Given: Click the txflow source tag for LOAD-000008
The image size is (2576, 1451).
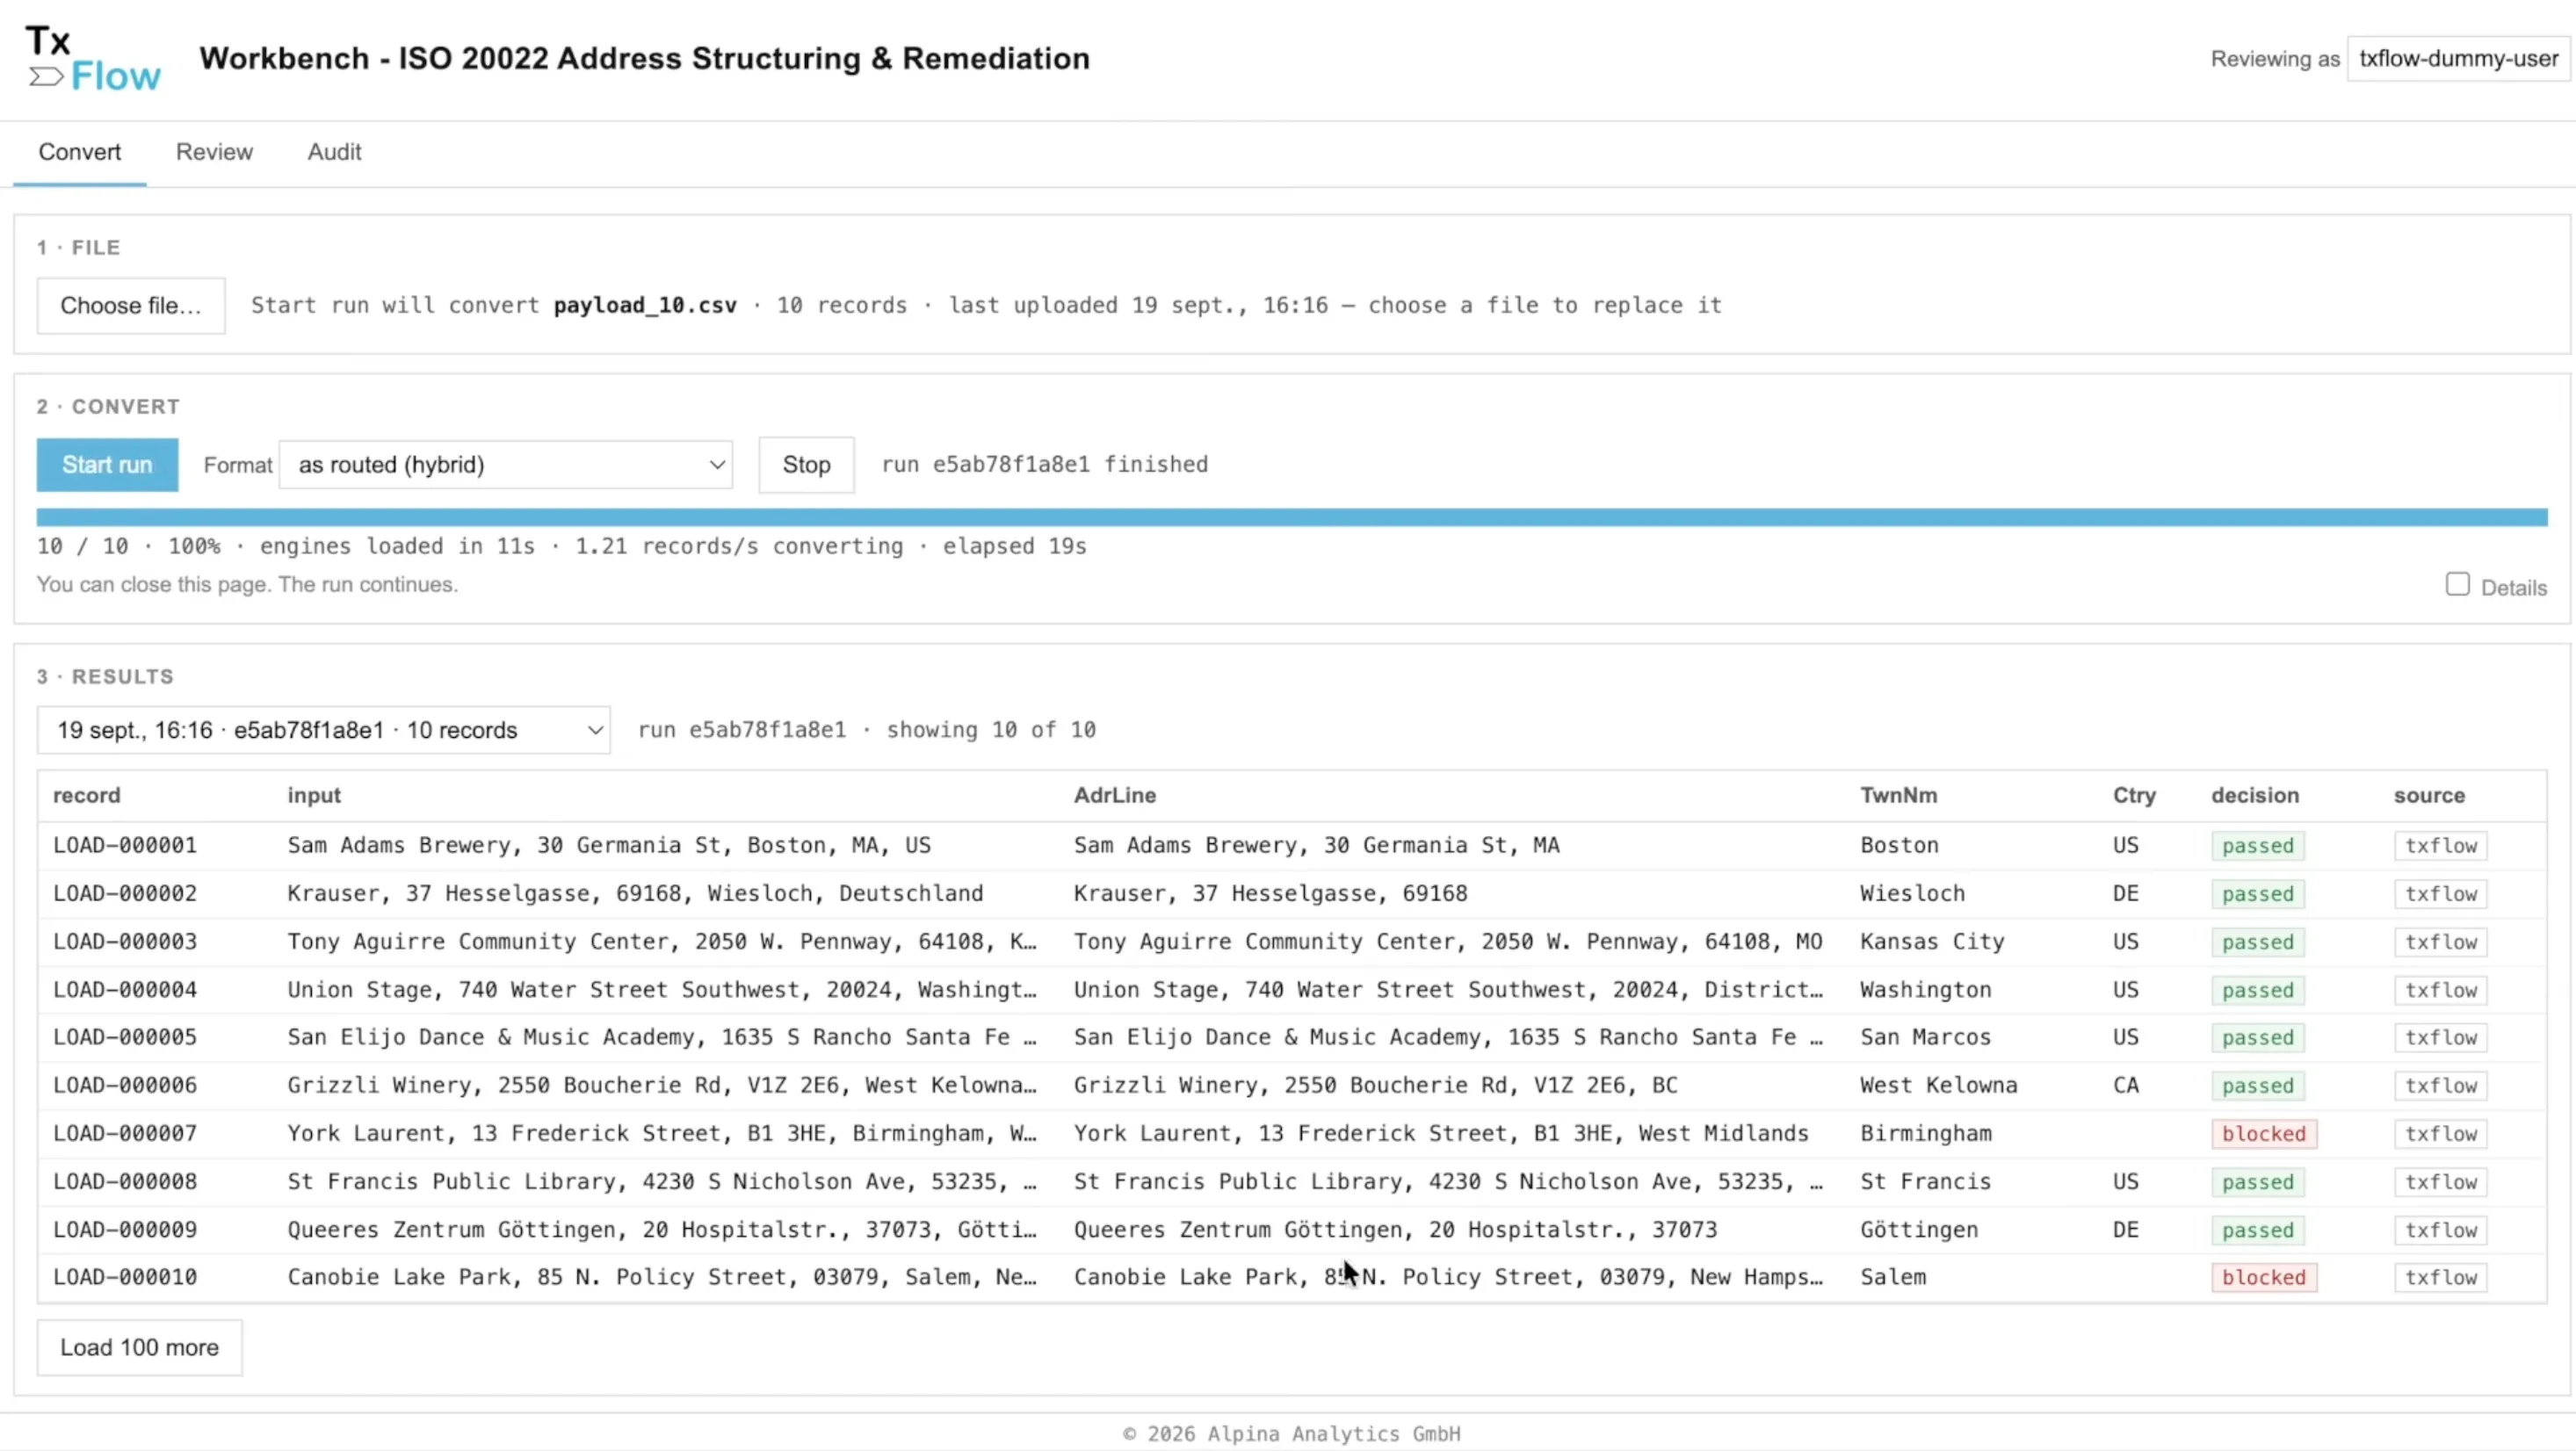Looking at the screenshot, I should click(x=2441, y=1181).
